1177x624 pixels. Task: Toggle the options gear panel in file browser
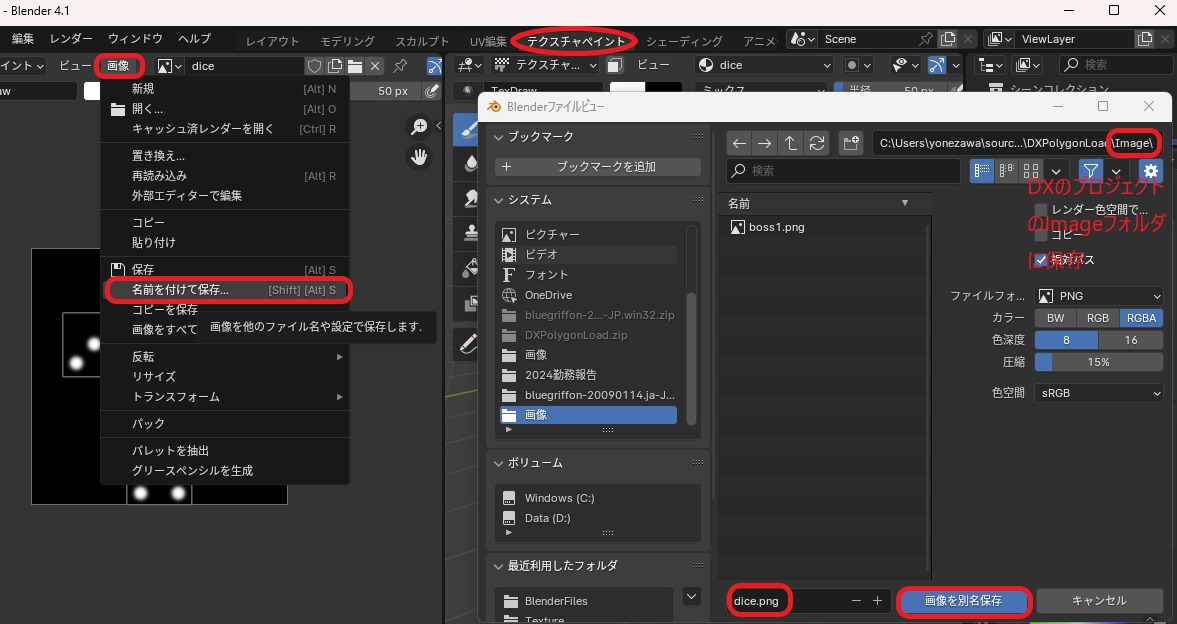pyautogui.click(x=1150, y=170)
